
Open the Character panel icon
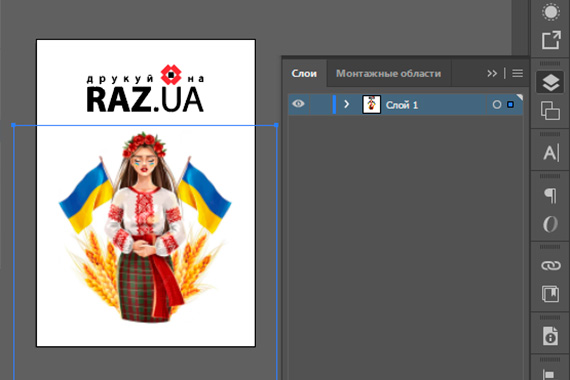551,153
